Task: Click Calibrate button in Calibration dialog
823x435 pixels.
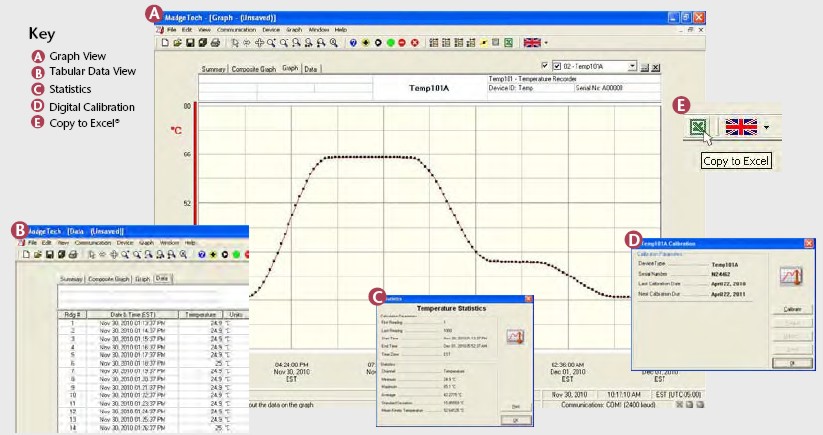Action: (x=792, y=309)
